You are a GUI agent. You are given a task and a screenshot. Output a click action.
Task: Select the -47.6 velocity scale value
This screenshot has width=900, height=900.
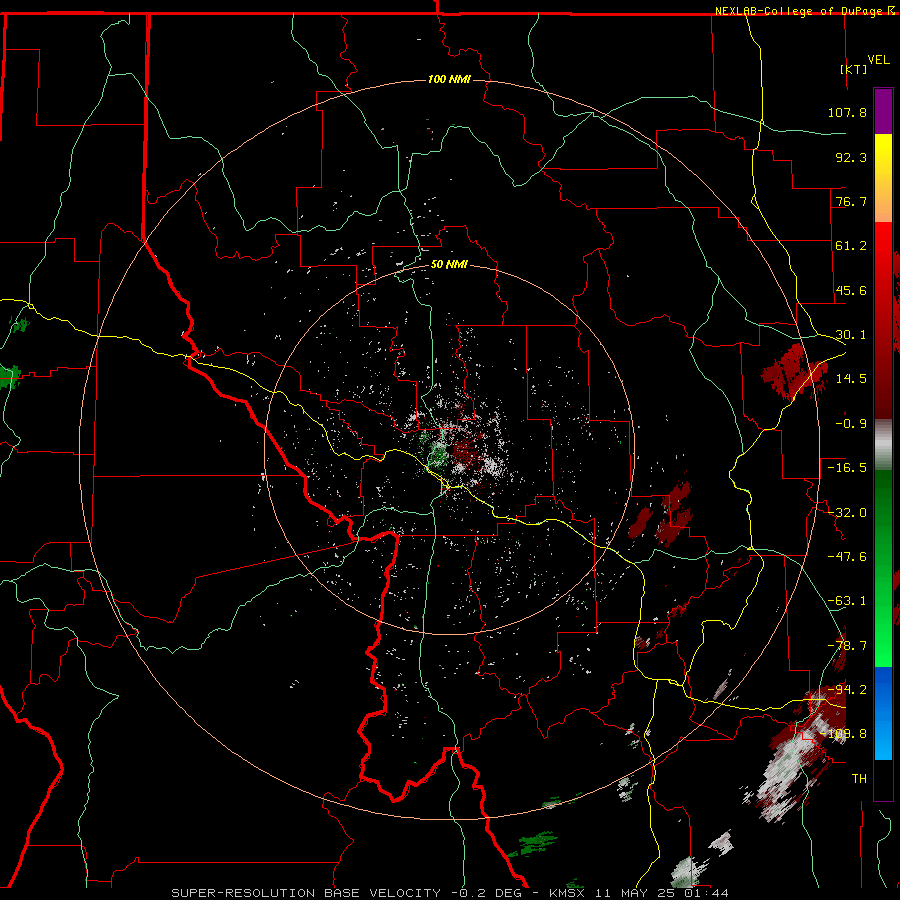(x=847, y=557)
